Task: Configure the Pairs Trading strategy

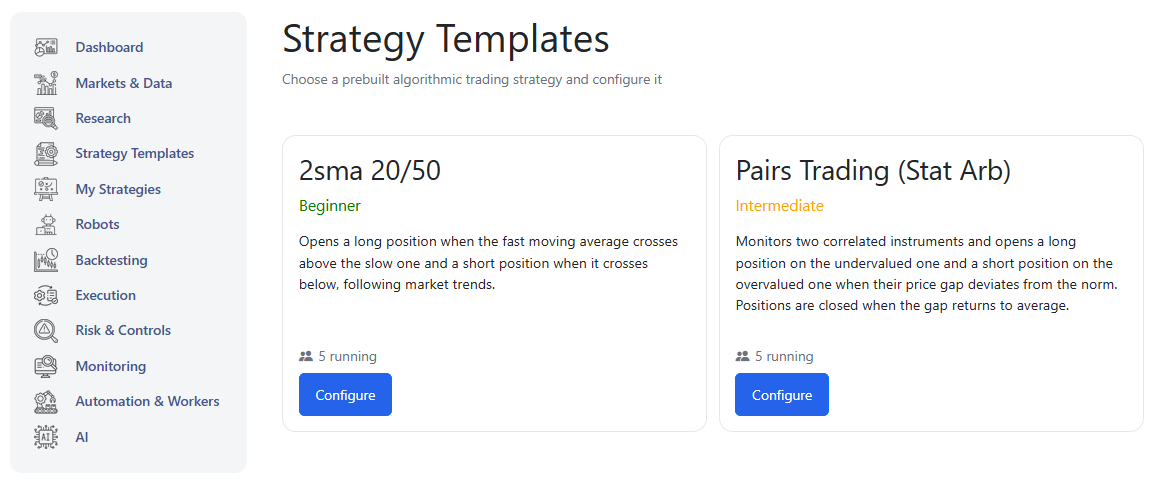Action: point(781,395)
